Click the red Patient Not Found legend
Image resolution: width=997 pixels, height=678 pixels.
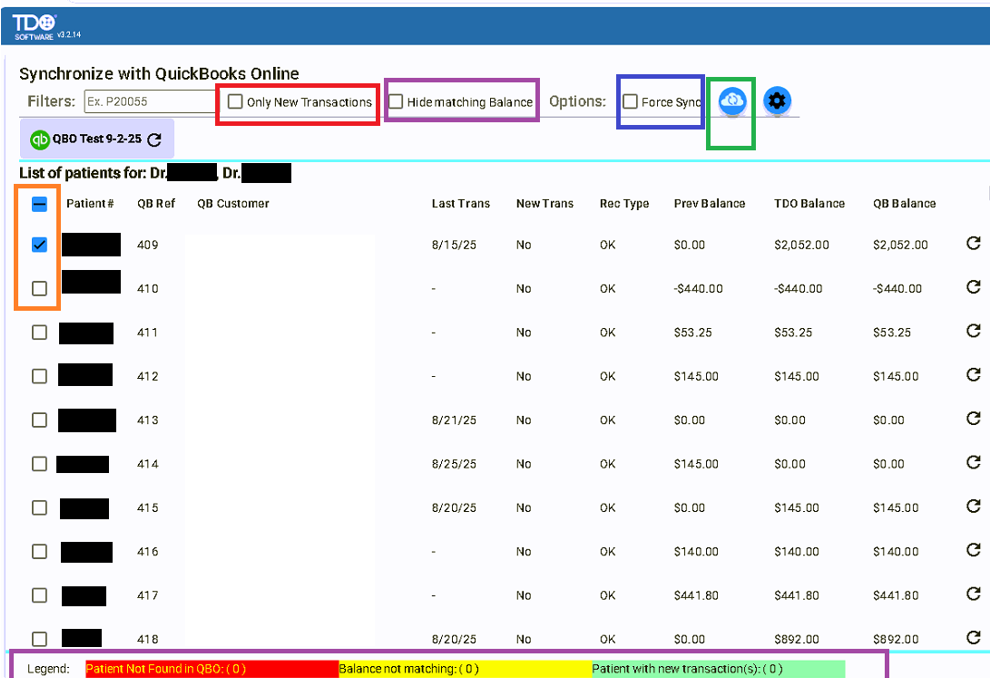coord(166,669)
